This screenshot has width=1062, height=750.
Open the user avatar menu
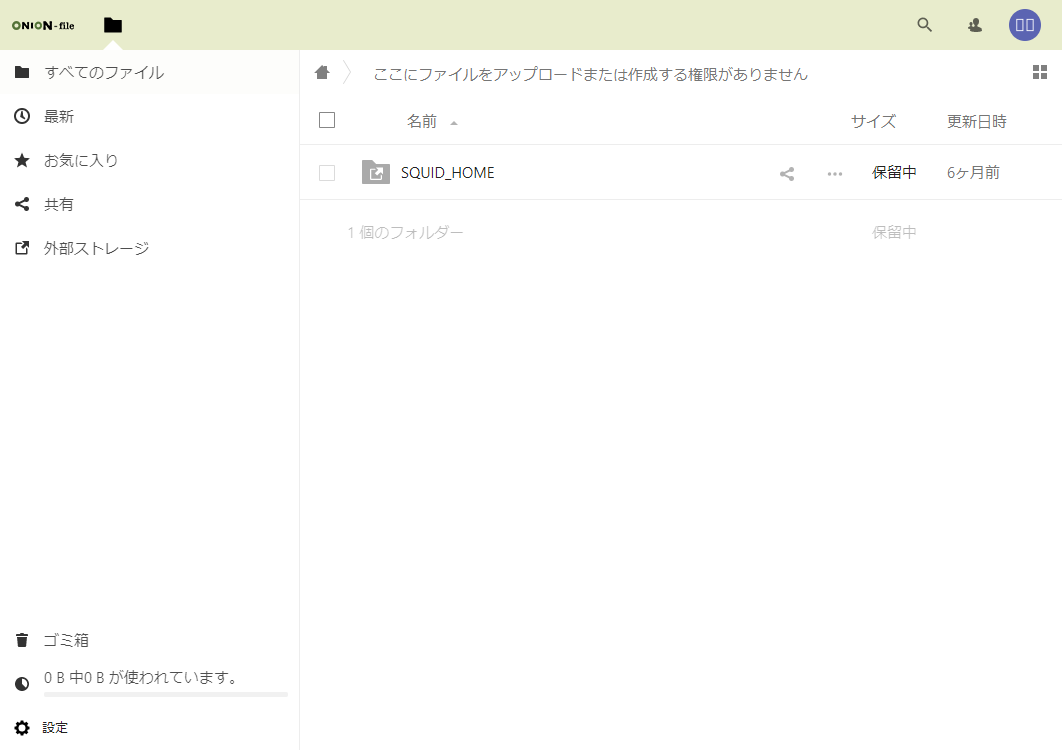point(1025,25)
